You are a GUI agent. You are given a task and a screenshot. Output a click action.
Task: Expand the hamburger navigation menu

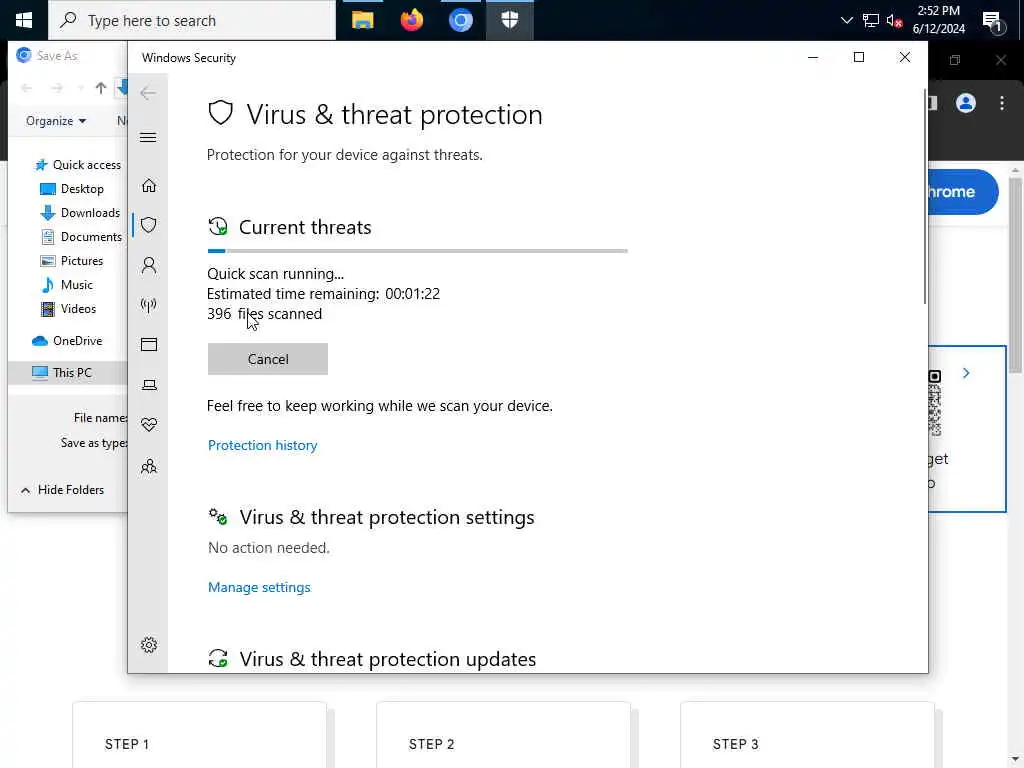point(148,138)
